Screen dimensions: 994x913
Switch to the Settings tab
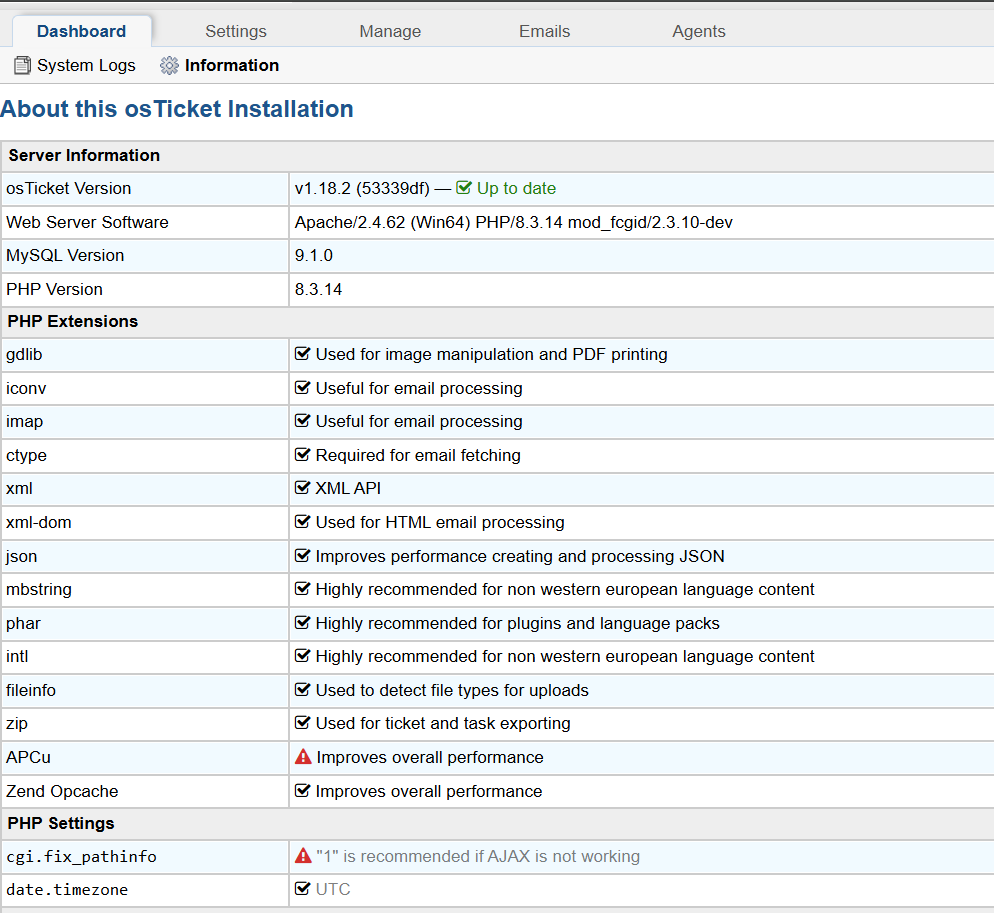point(236,31)
